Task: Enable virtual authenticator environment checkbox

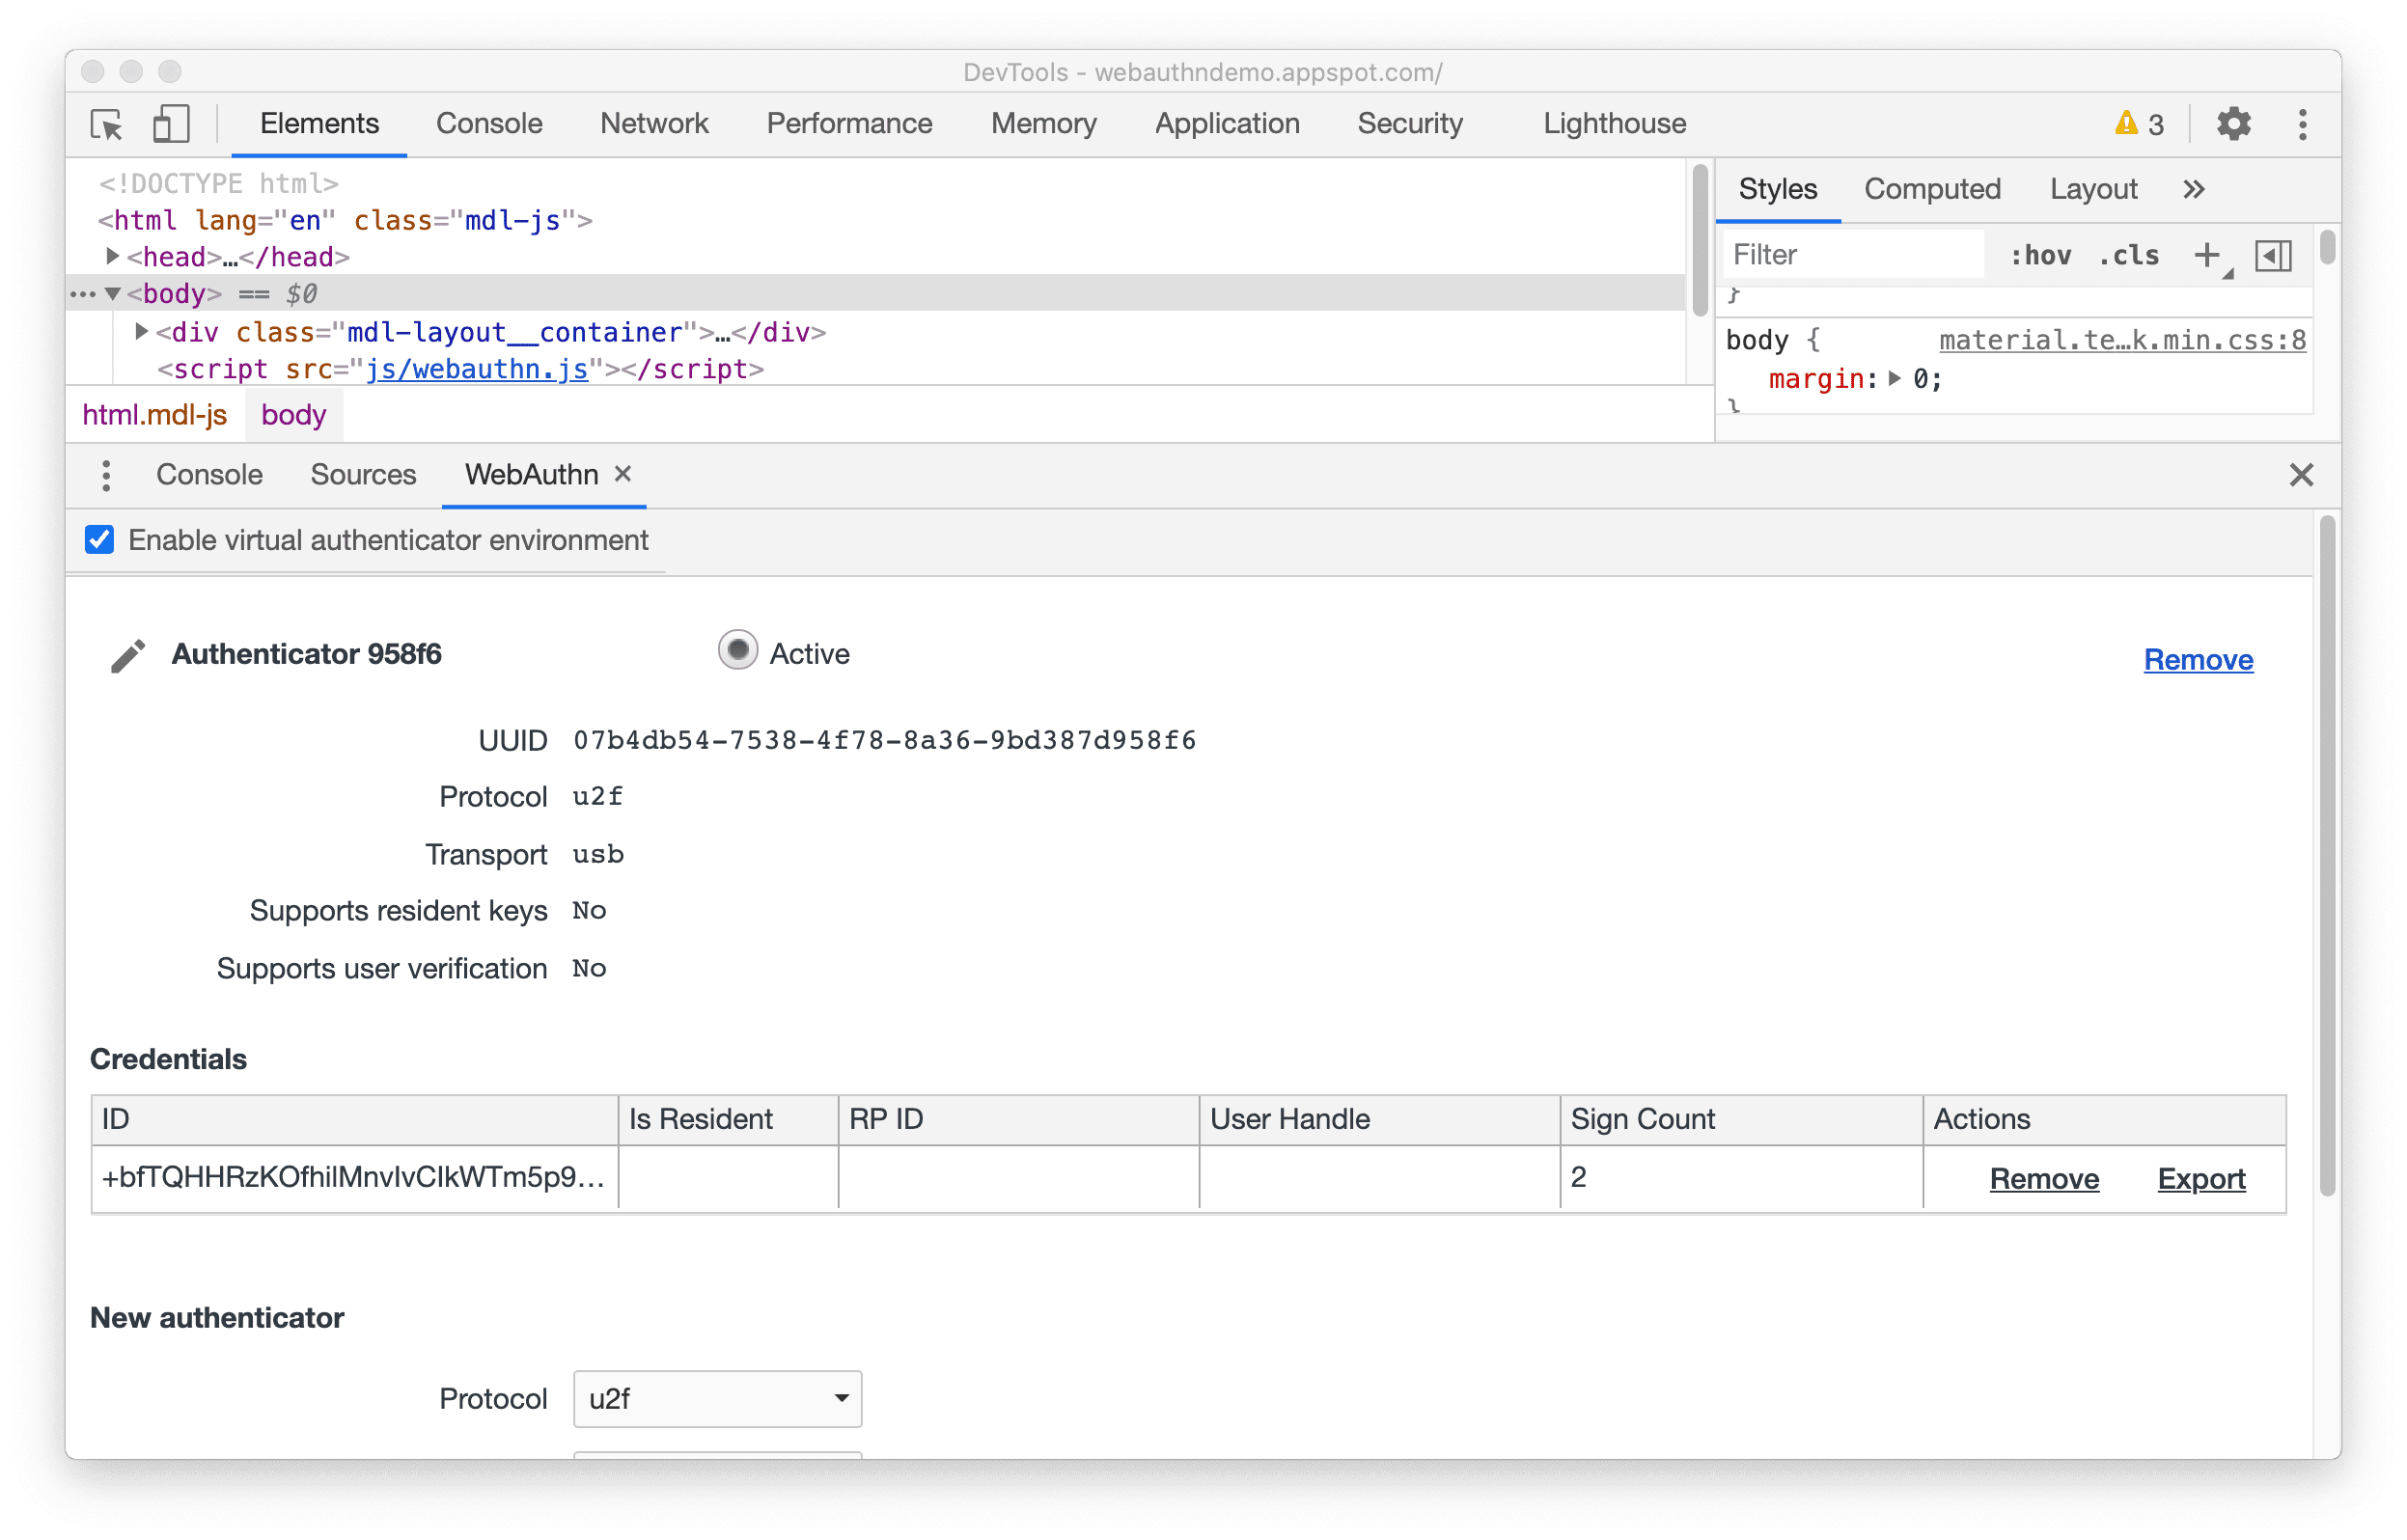Action: click(98, 540)
